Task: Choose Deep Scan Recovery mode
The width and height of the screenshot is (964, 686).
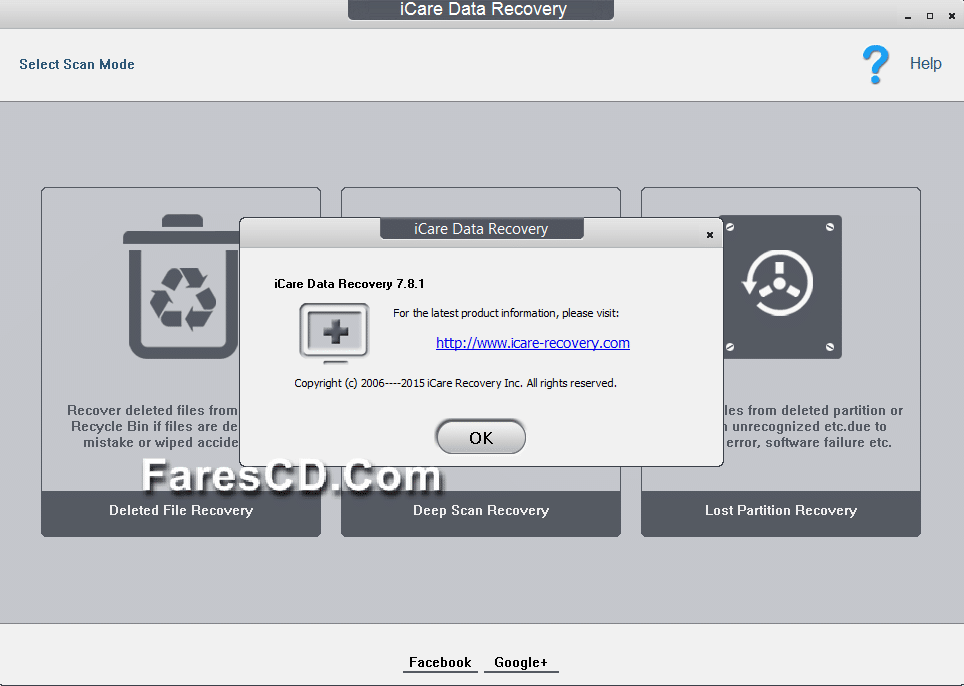Action: coord(481,513)
